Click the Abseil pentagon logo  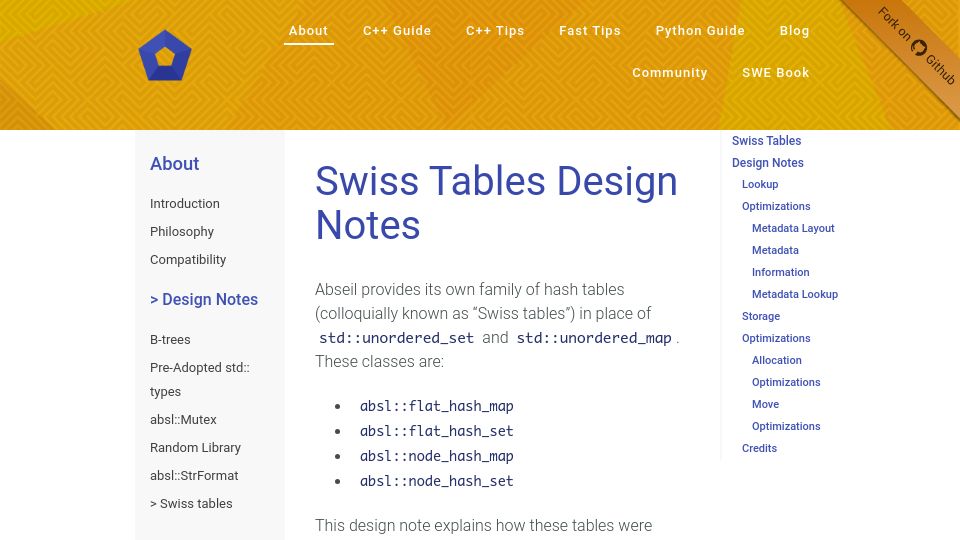[165, 56]
